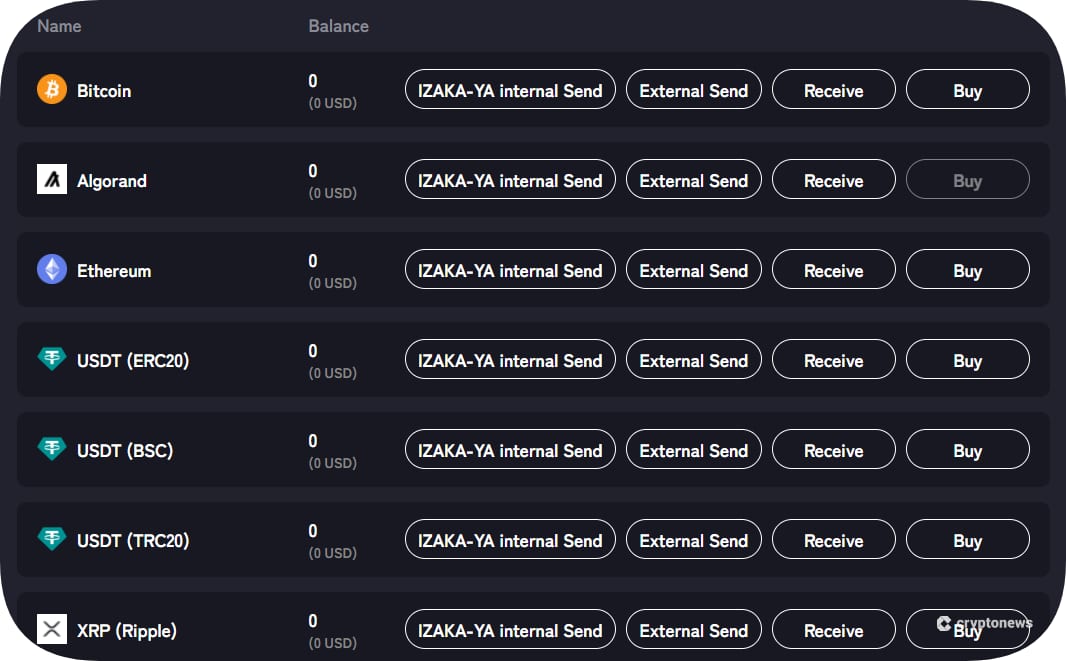Click Receive in the XRP (Ripple) row
The height and width of the screenshot is (661, 1066).
point(833,629)
